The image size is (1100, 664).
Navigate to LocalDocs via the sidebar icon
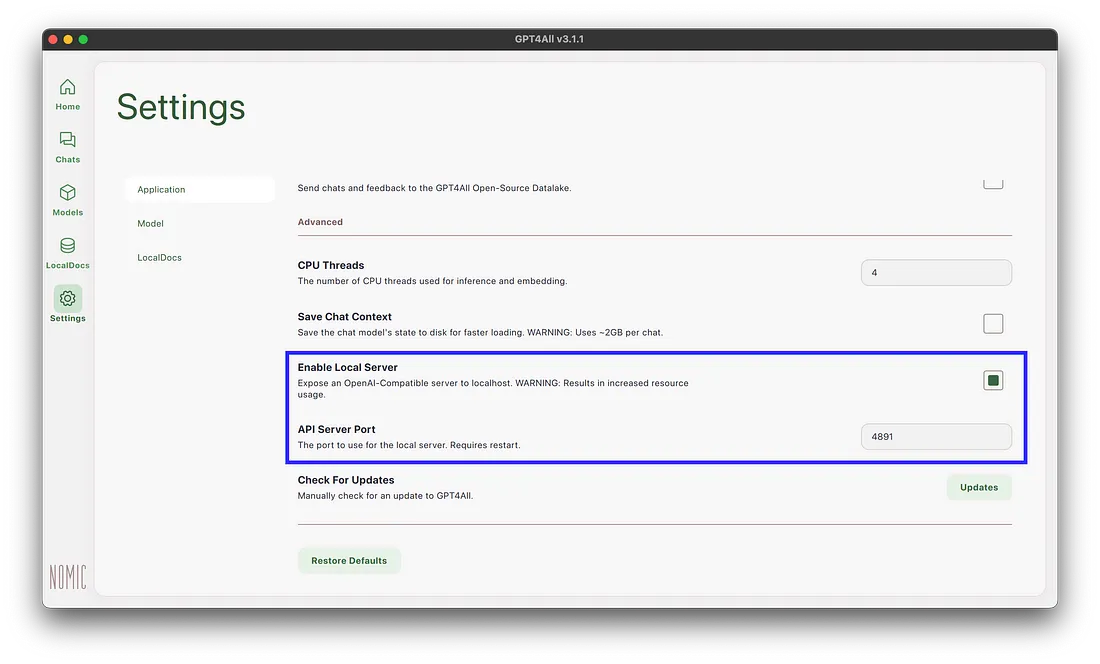(67, 252)
